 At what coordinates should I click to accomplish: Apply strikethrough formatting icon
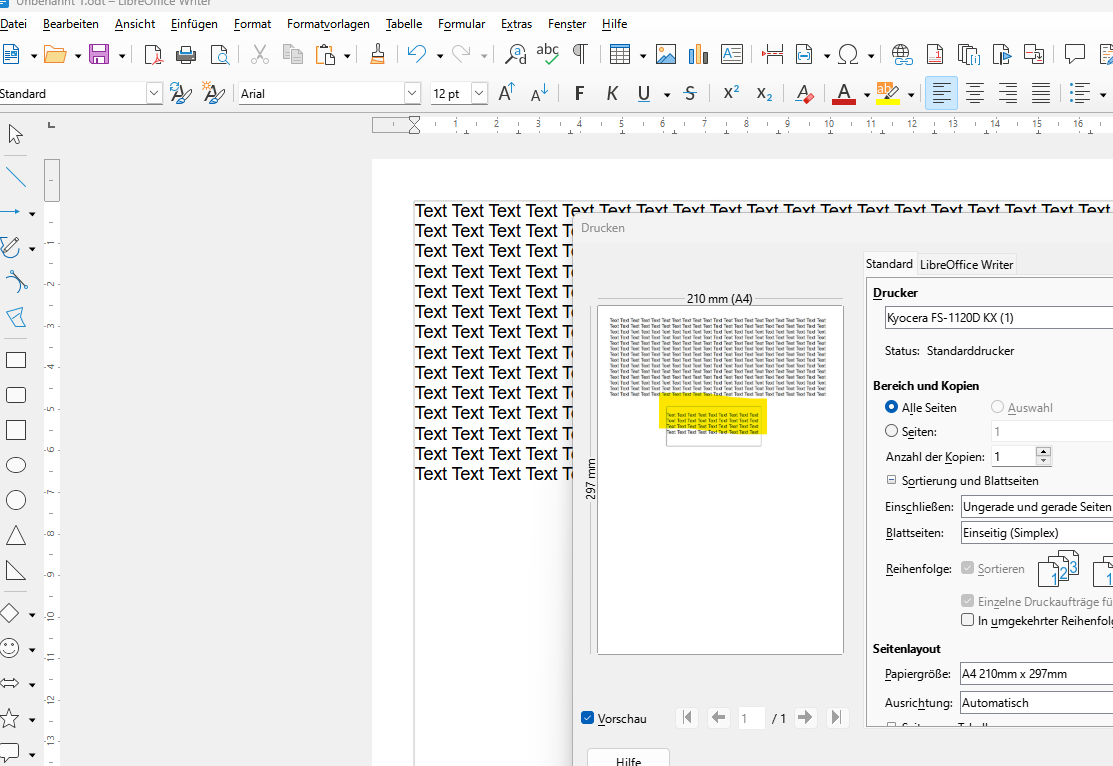tap(690, 93)
